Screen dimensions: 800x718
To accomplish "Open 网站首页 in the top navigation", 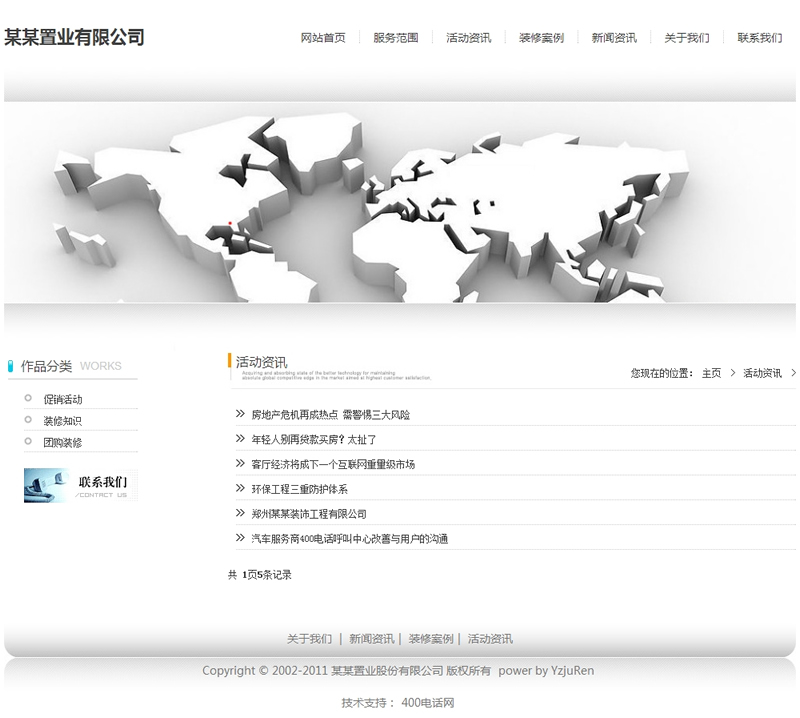I will (x=323, y=38).
